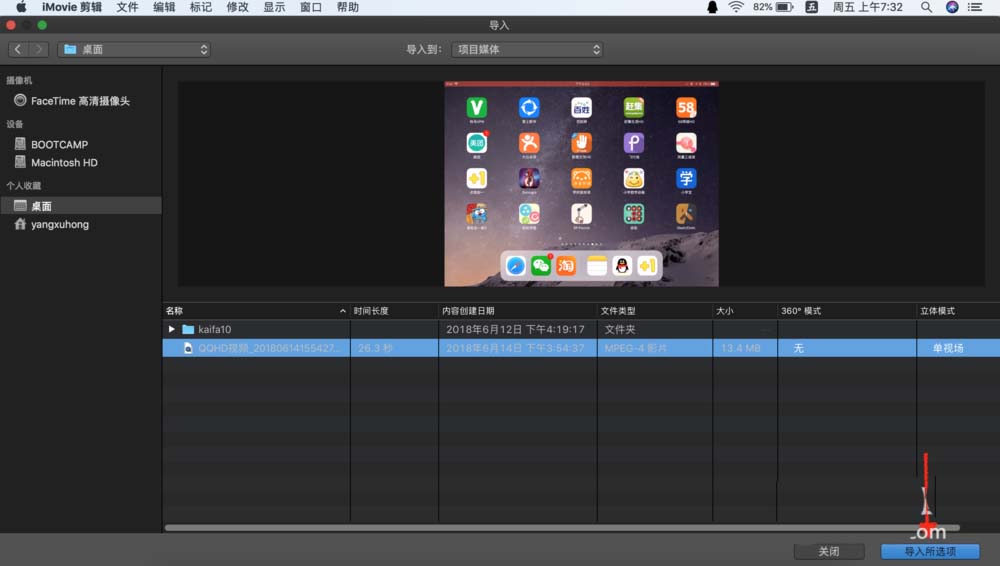Click the 2018年6月14日 creation date cell
The width and height of the screenshot is (1000, 566).
click(515, 348)
